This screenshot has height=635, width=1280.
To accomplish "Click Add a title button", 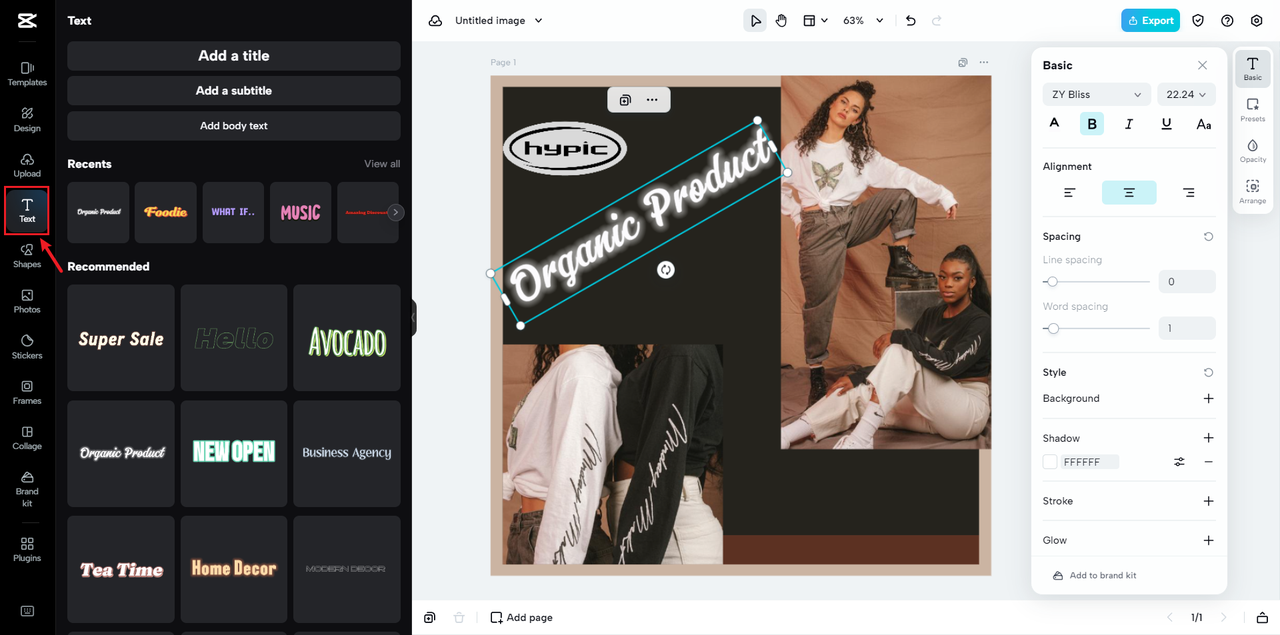I will [234, 56].
